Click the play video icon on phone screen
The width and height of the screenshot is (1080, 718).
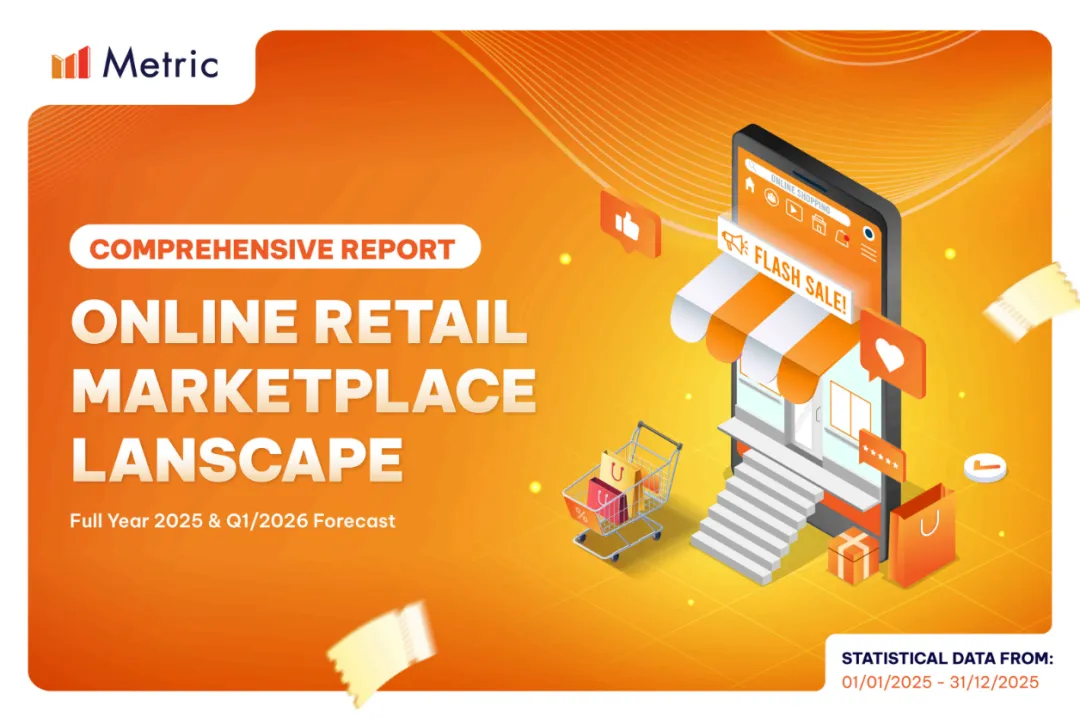[794, 209]
